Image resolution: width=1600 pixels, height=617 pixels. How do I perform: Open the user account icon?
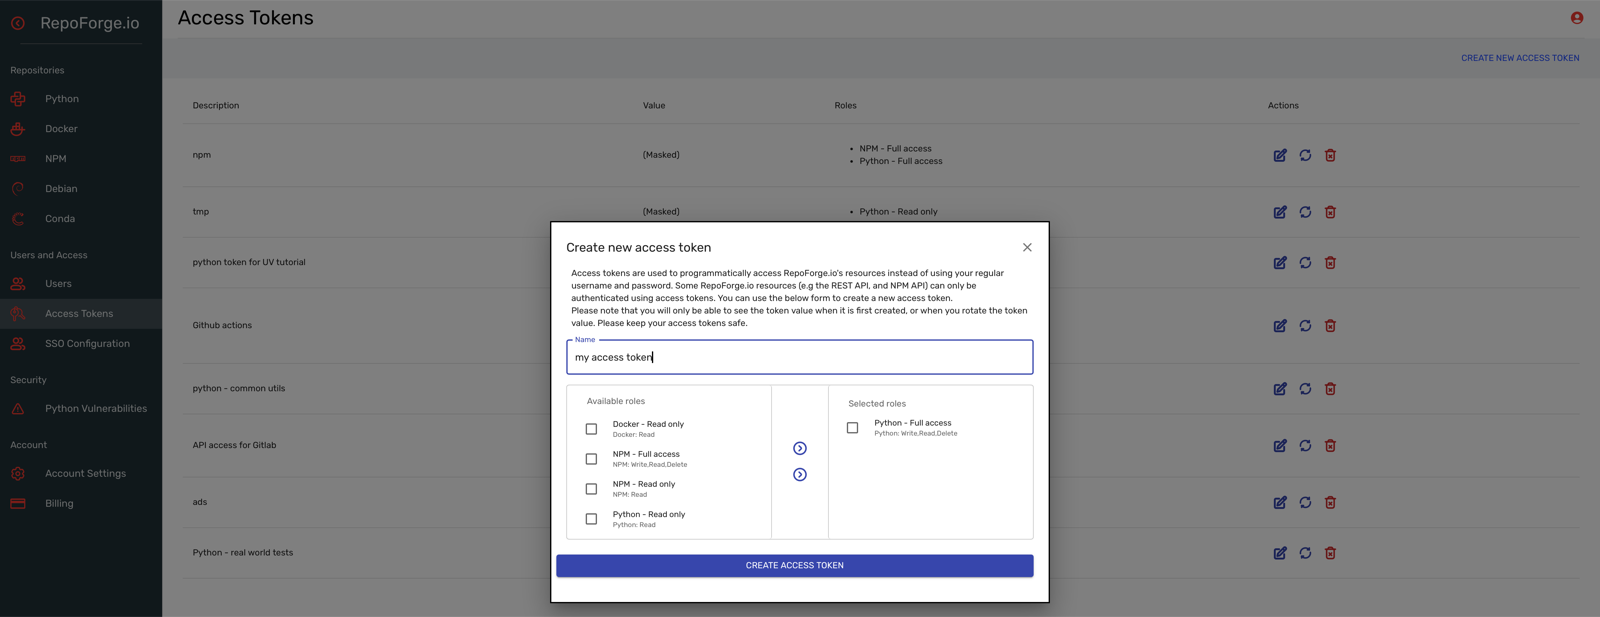click(1576, 18)
